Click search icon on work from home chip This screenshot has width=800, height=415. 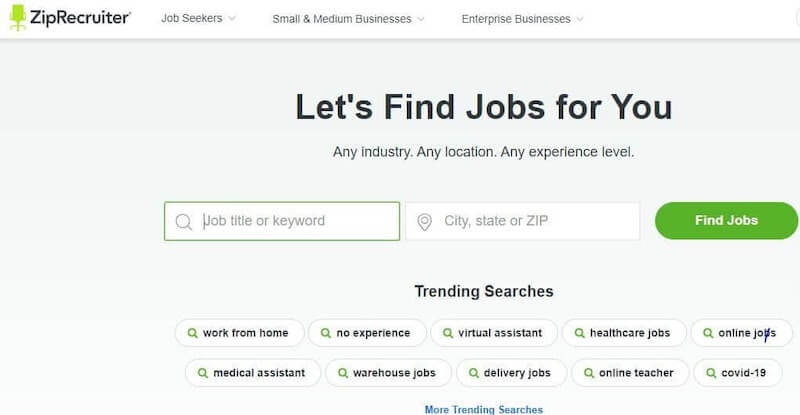tap(192, 333)
